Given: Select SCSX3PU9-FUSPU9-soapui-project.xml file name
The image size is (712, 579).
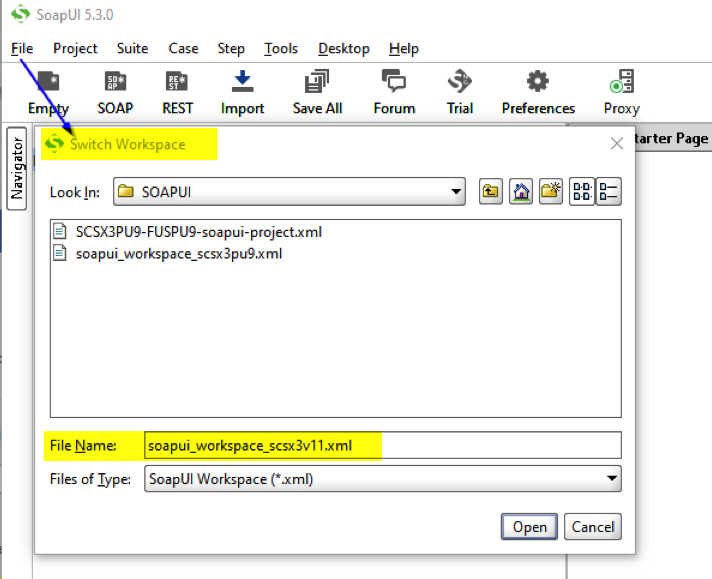Looking at the screenshot, I should point(198,232).
